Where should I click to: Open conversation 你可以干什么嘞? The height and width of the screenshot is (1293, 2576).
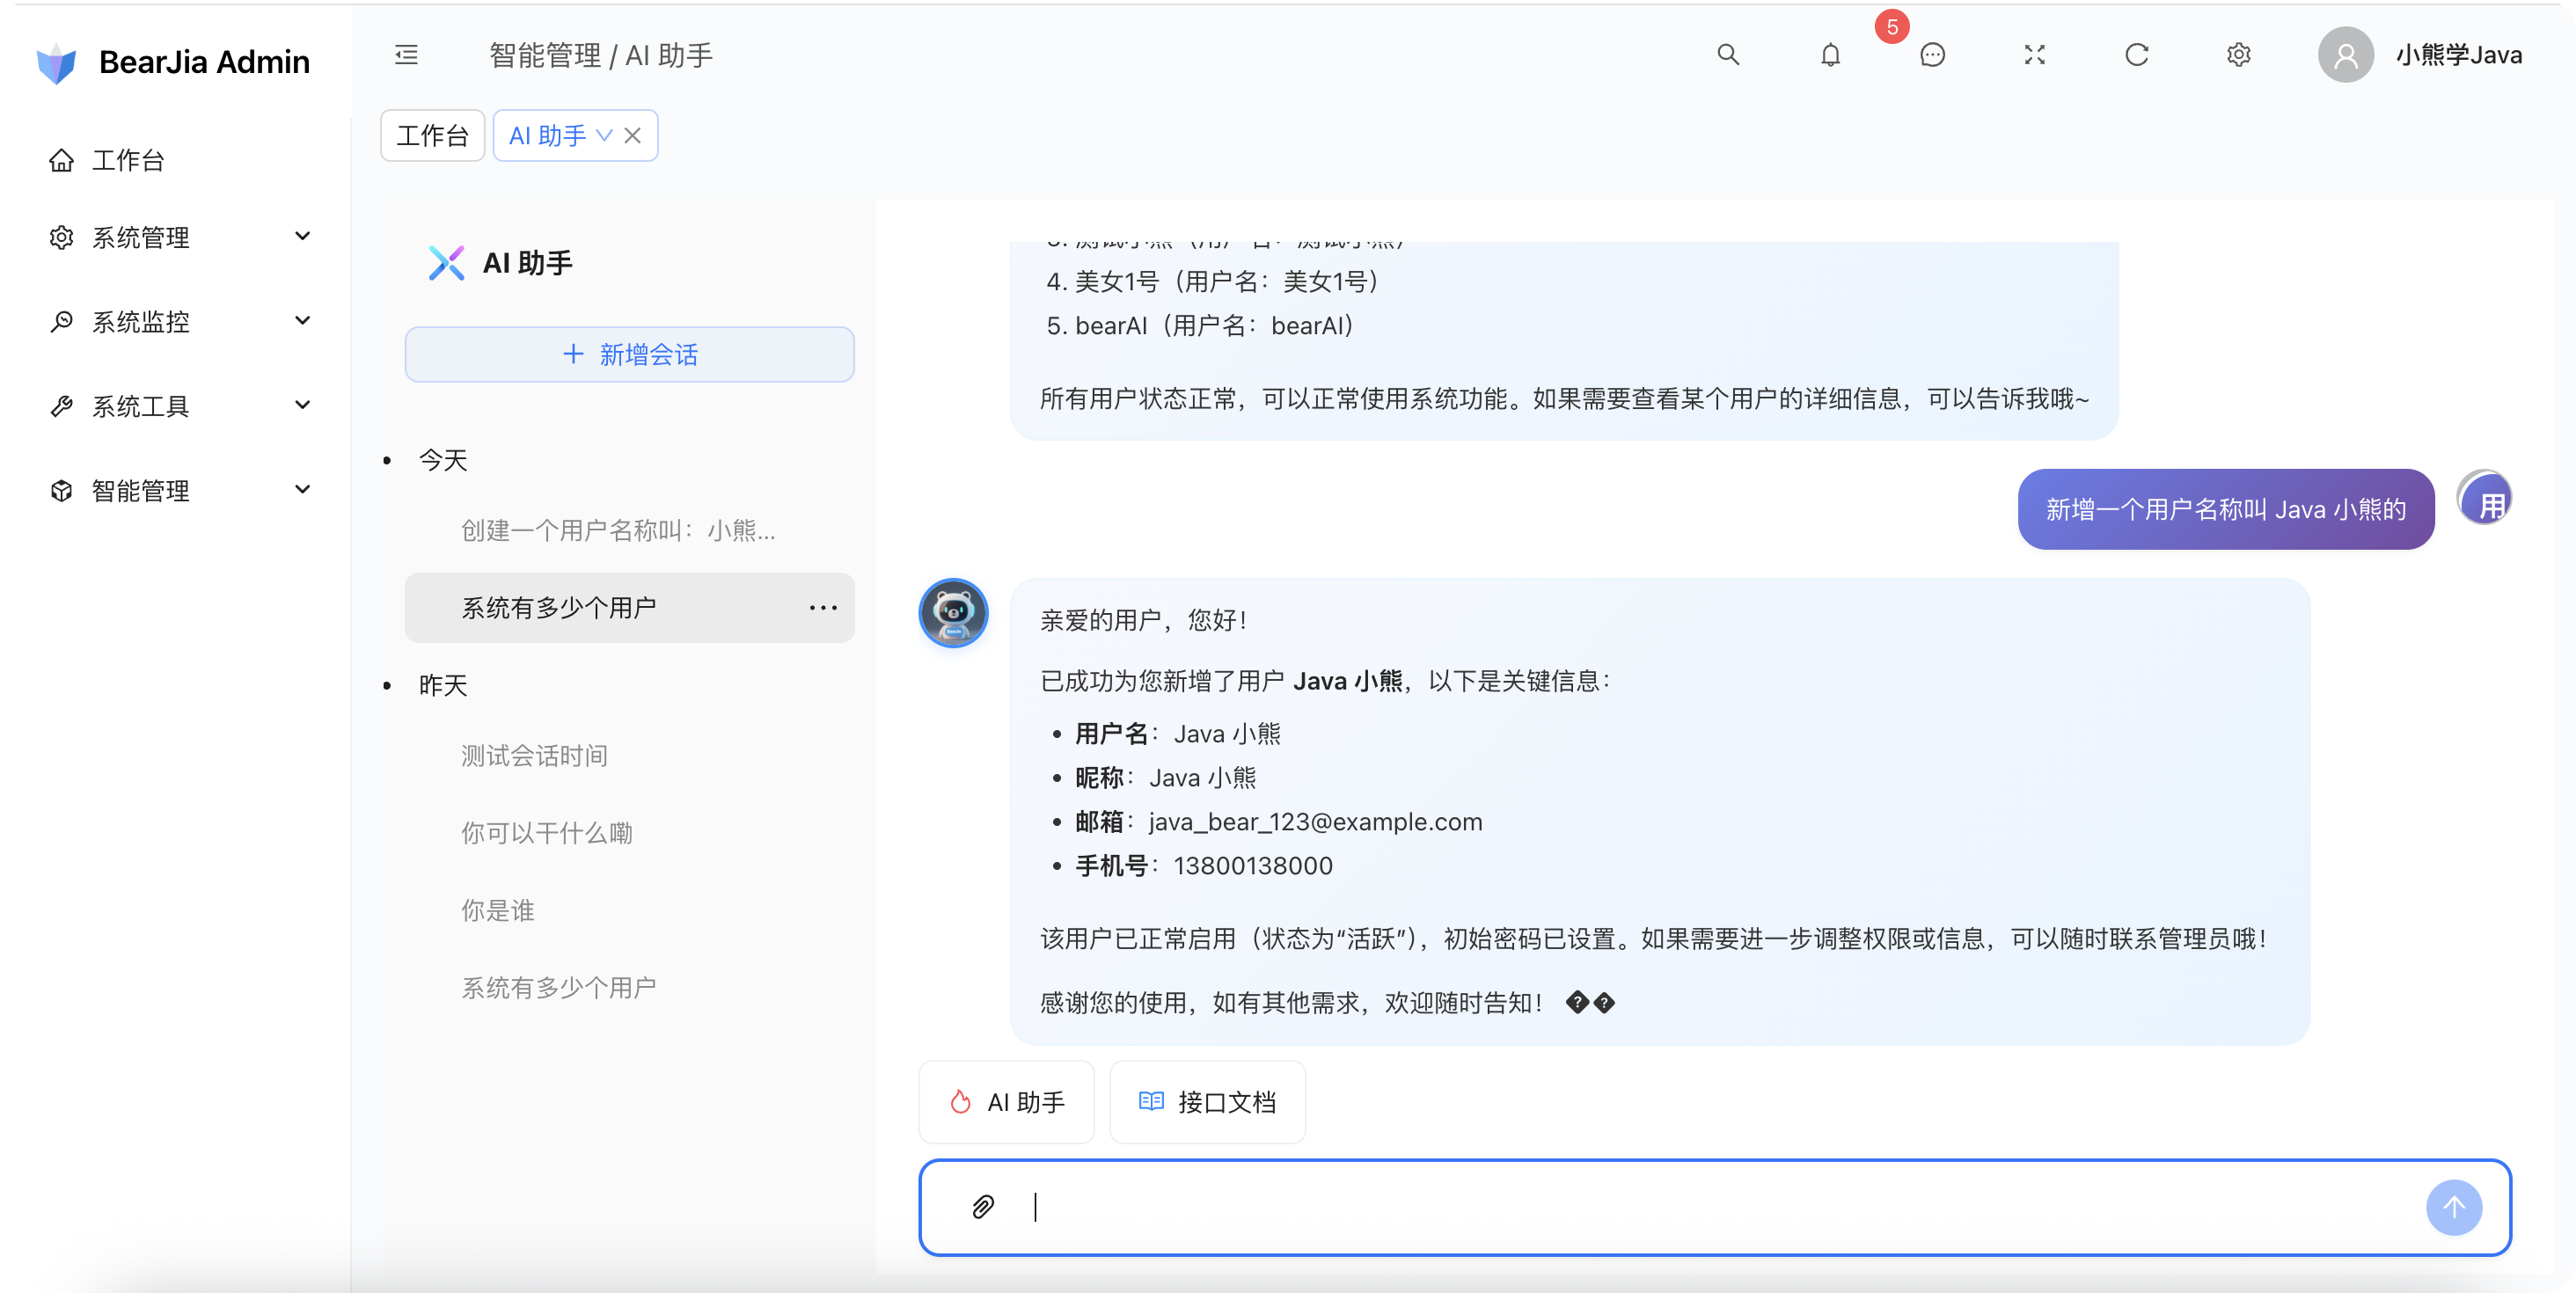coord(629,833)
